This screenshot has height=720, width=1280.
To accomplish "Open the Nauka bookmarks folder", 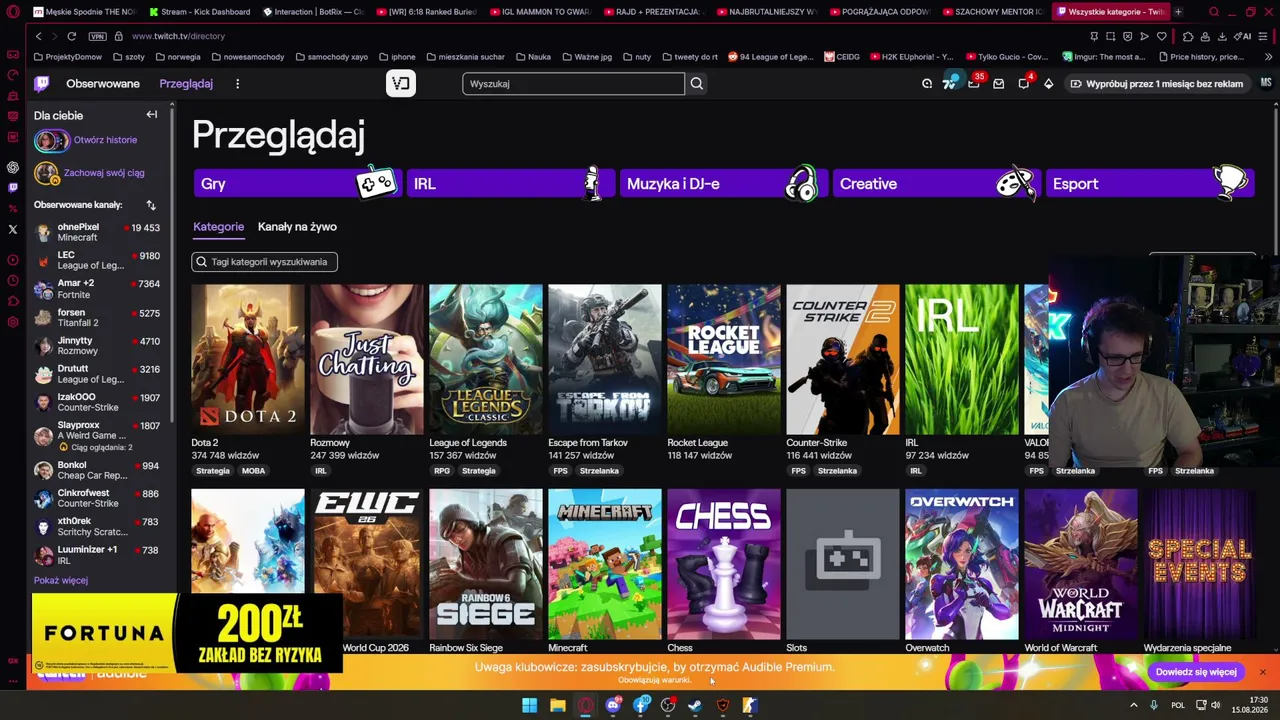I will pos(533,57).
